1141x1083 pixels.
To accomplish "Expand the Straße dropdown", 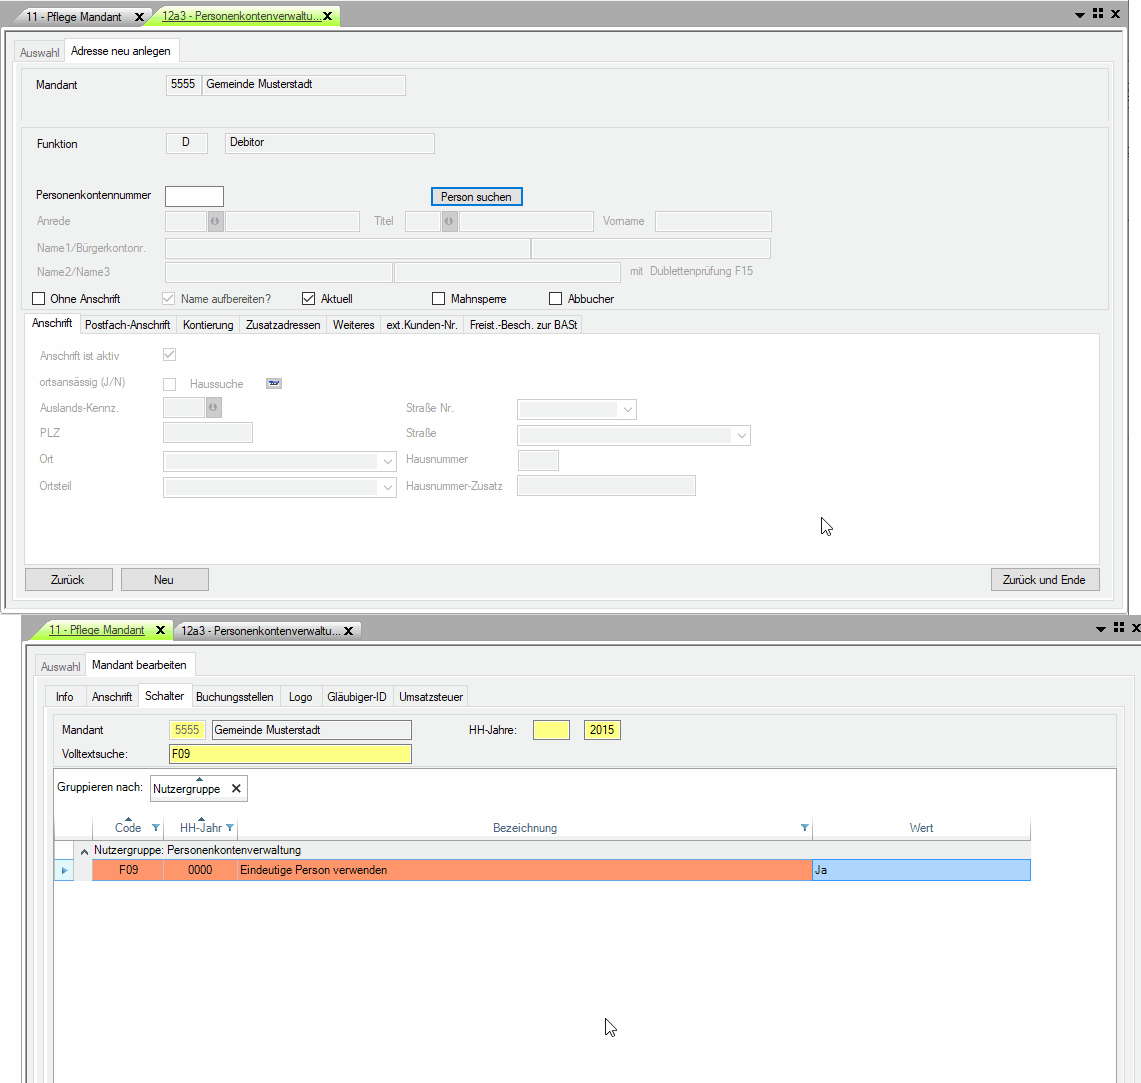I will point(741,436).
